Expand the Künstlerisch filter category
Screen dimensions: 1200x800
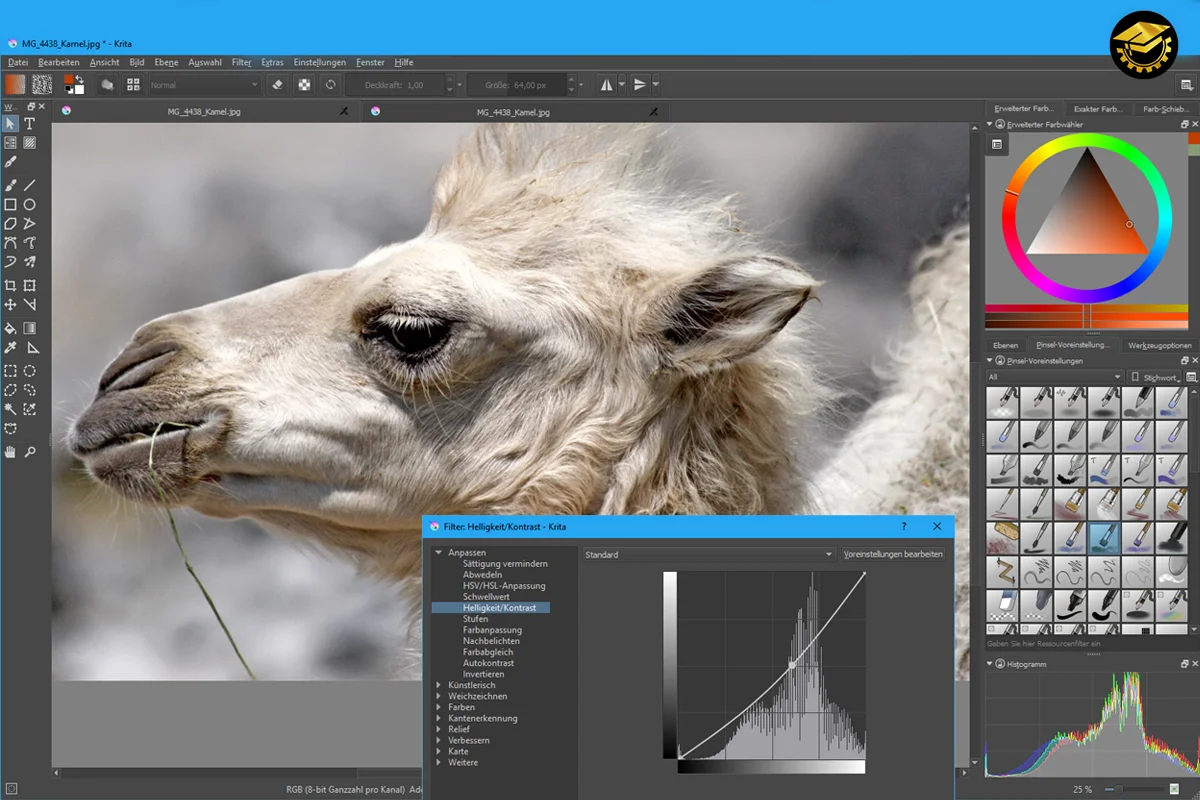439,685
